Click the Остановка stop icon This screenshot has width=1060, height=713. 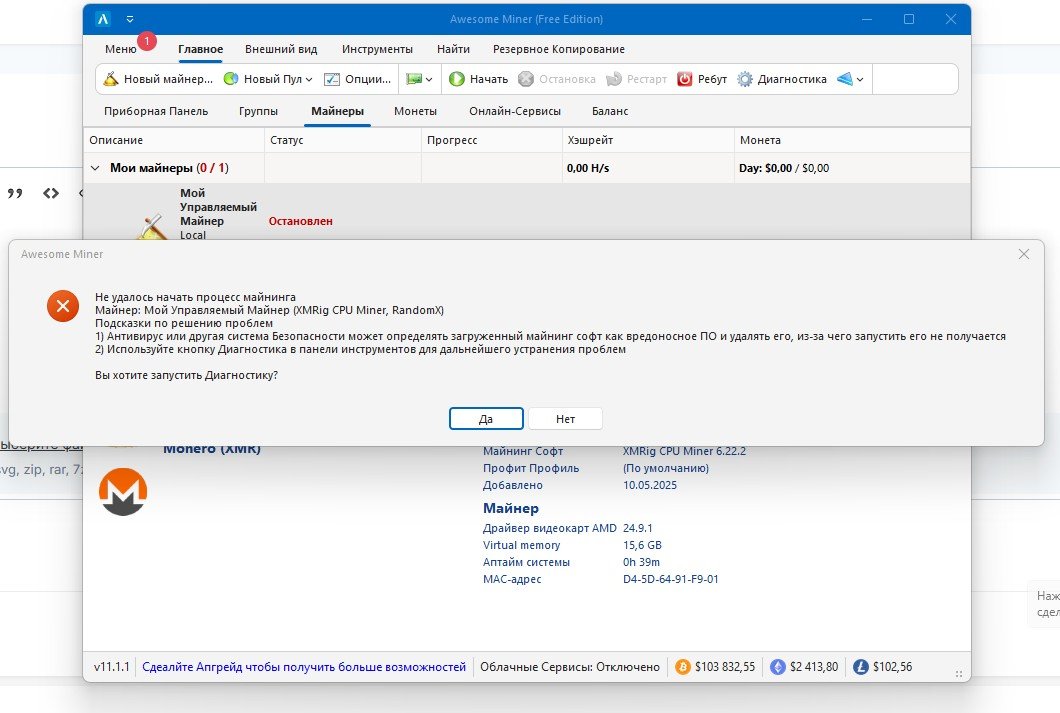[526, 79]
